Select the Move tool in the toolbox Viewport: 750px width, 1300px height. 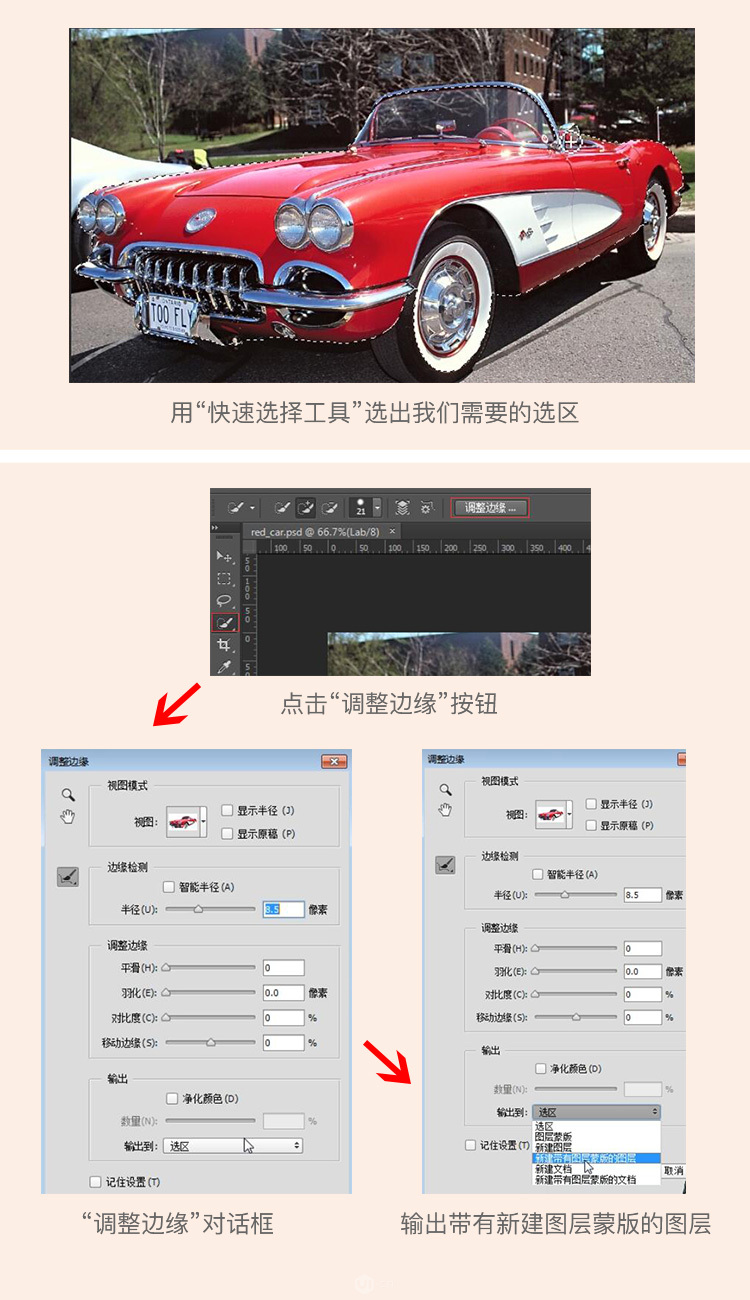tap(224, 556)
